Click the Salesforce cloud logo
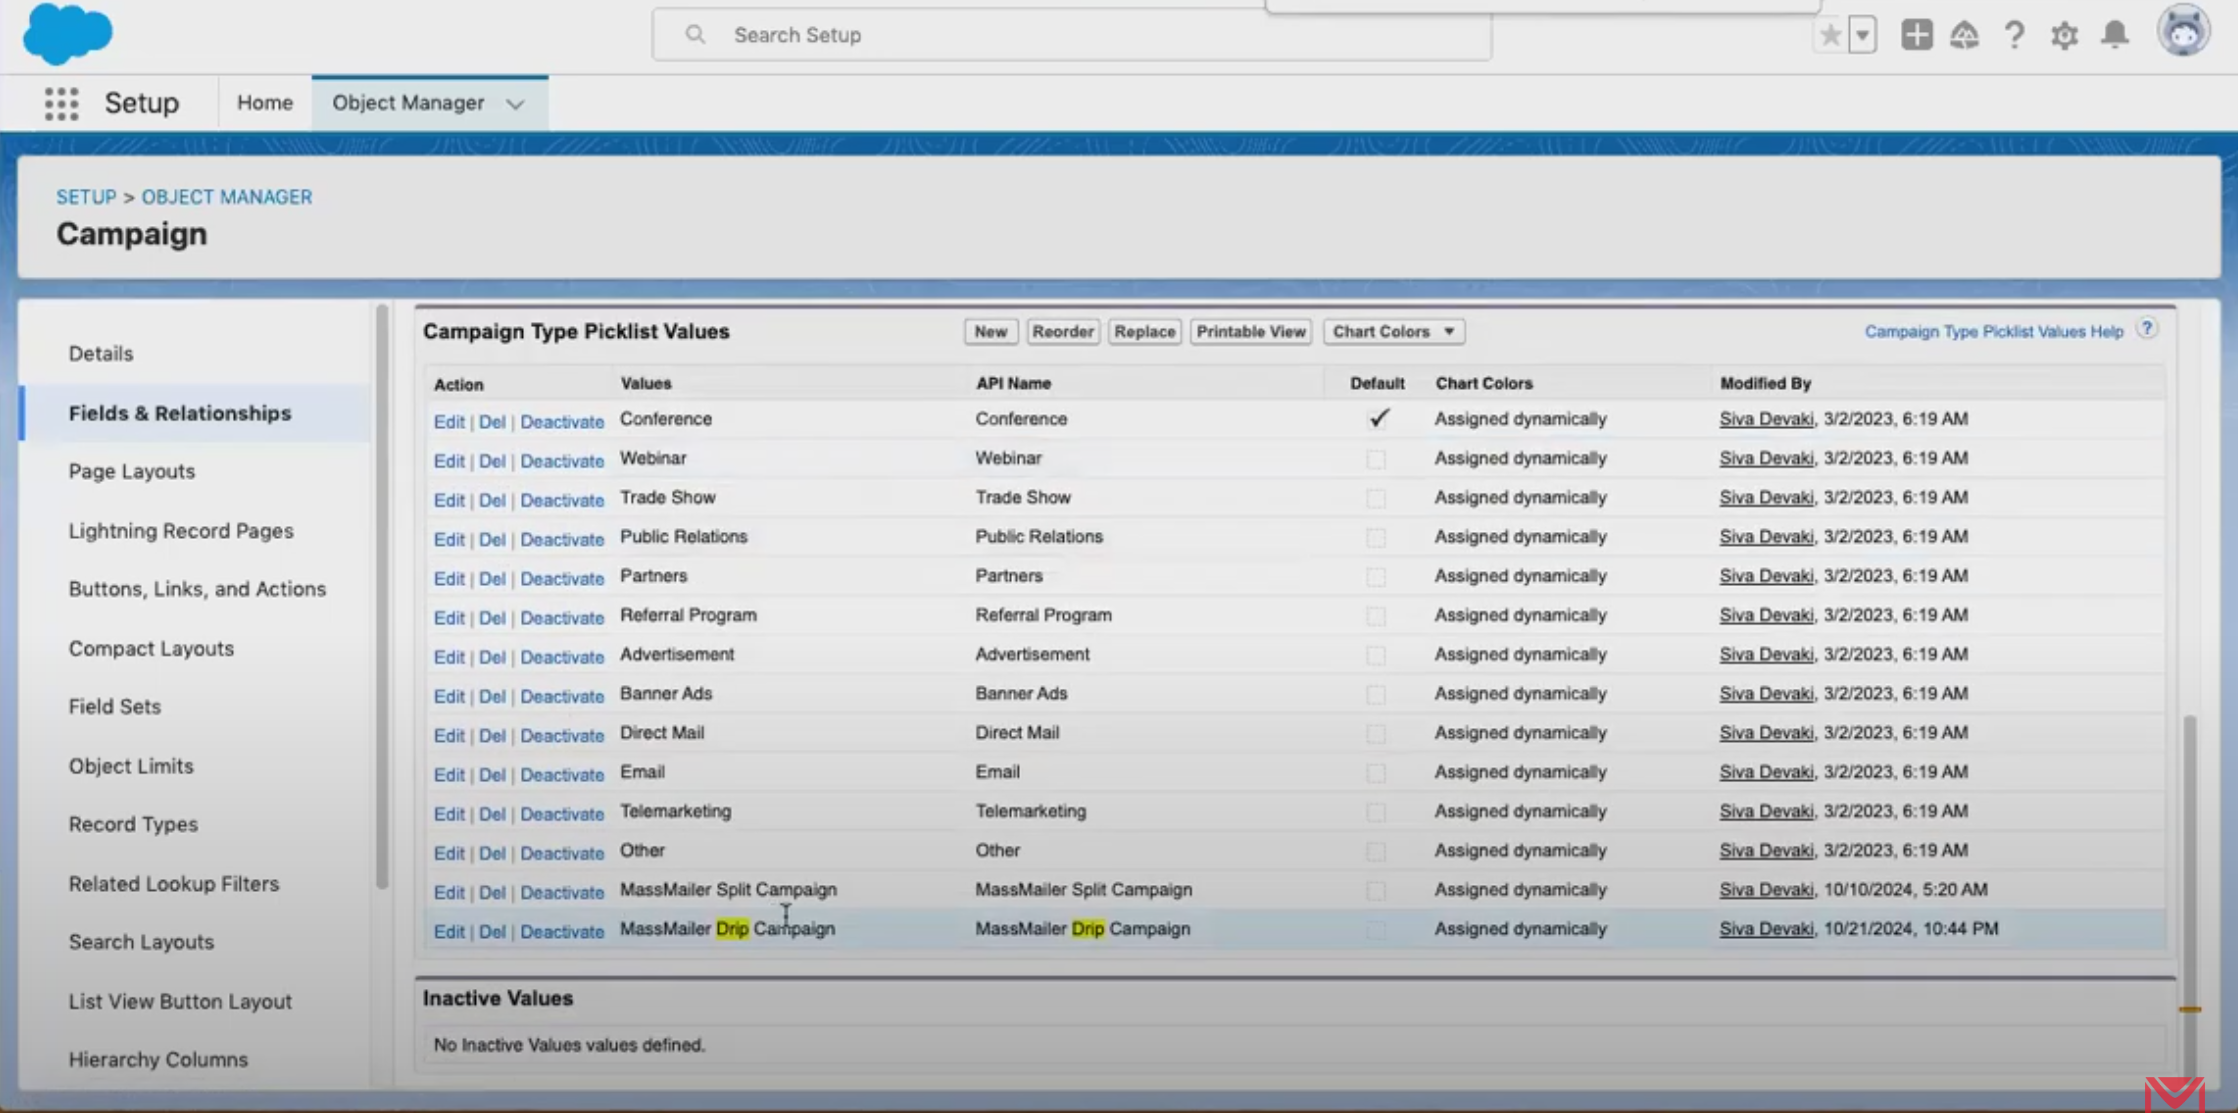The height and width of the screenshot is (1113, 2238). [67, 33]
